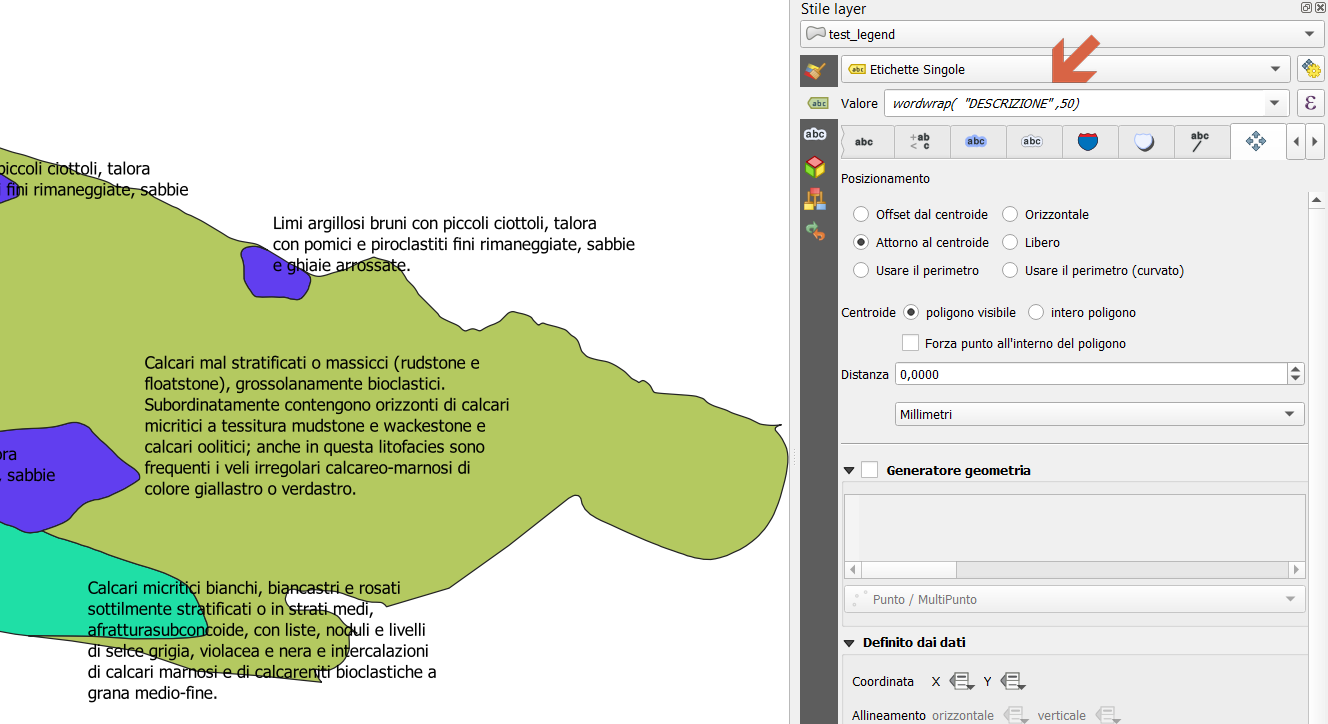Select 'Offset dal centroide' placement option

861,215
